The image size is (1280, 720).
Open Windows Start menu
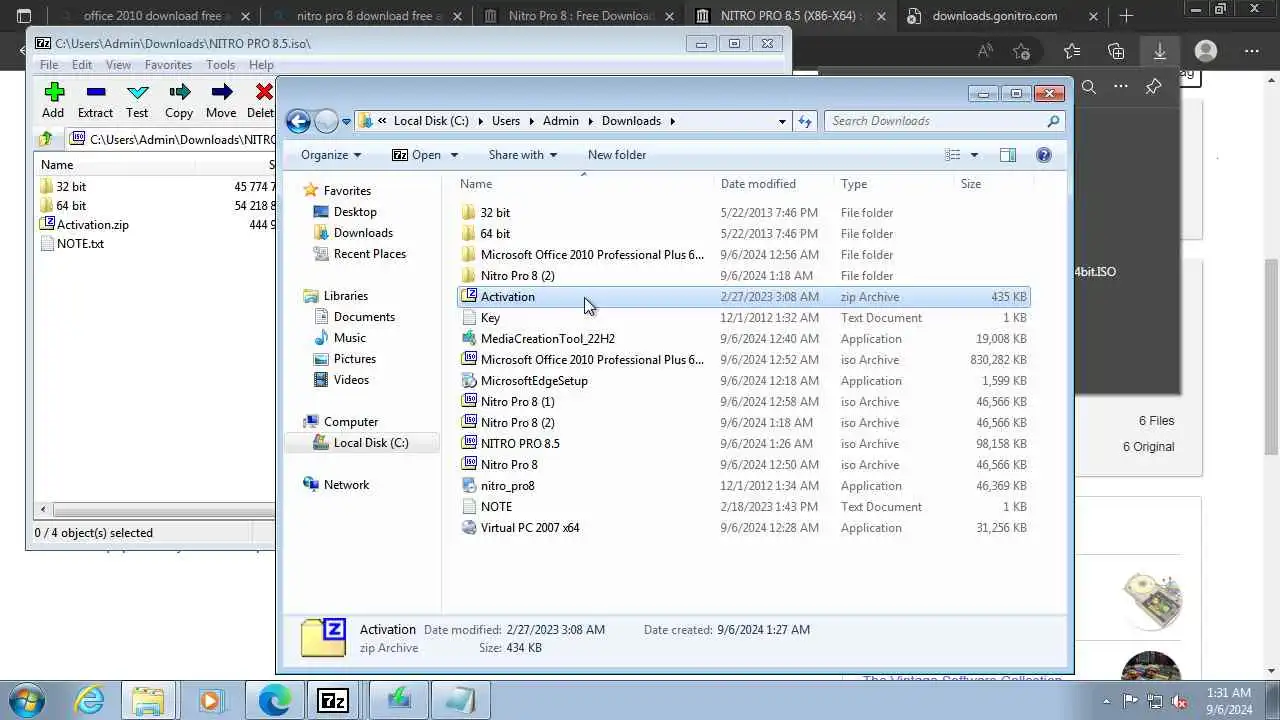pyautogui.click(x=26, y=700)
